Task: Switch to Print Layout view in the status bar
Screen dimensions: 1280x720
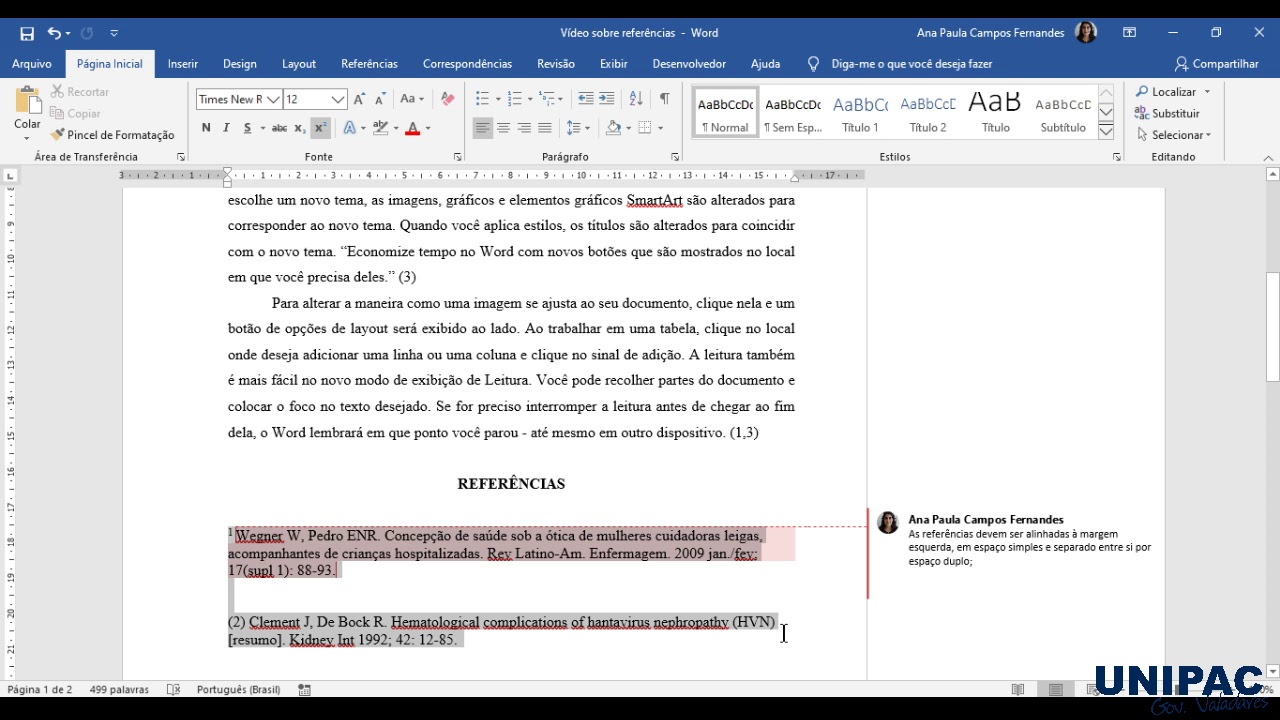Action: [1056, 690]
